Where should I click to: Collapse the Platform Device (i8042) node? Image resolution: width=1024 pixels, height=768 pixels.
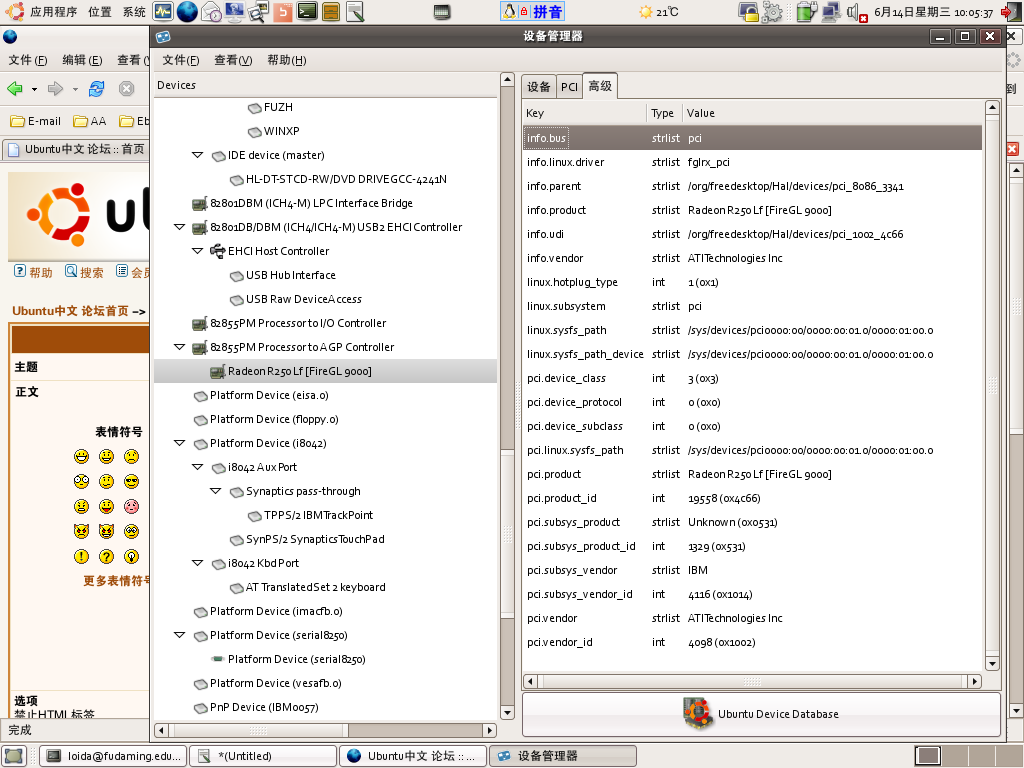click(180, 443)
